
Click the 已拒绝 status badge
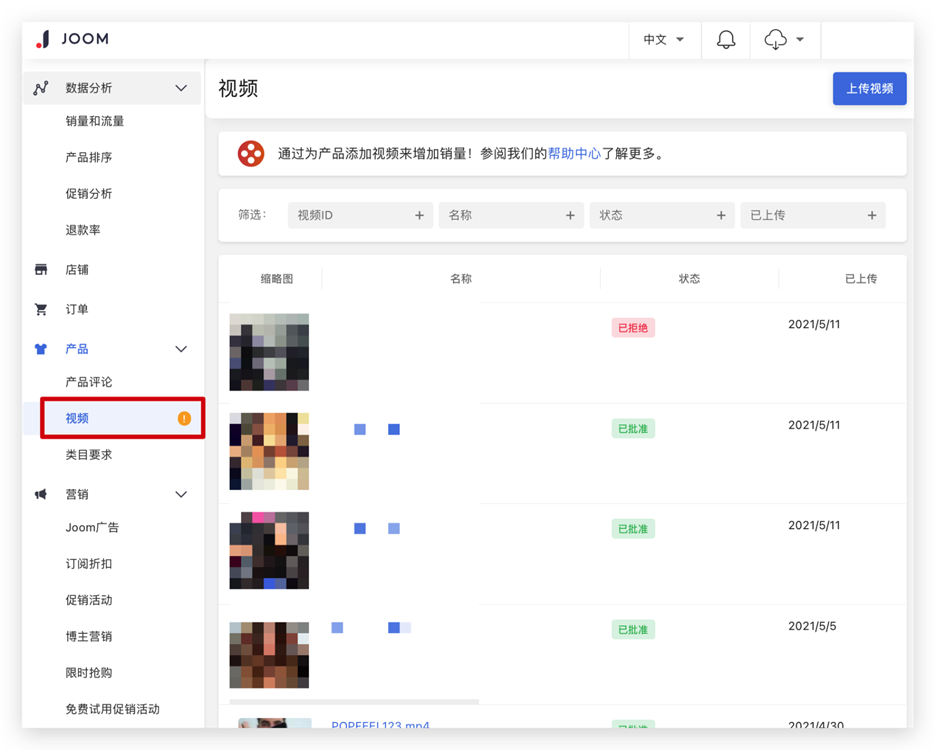(633, 328)
